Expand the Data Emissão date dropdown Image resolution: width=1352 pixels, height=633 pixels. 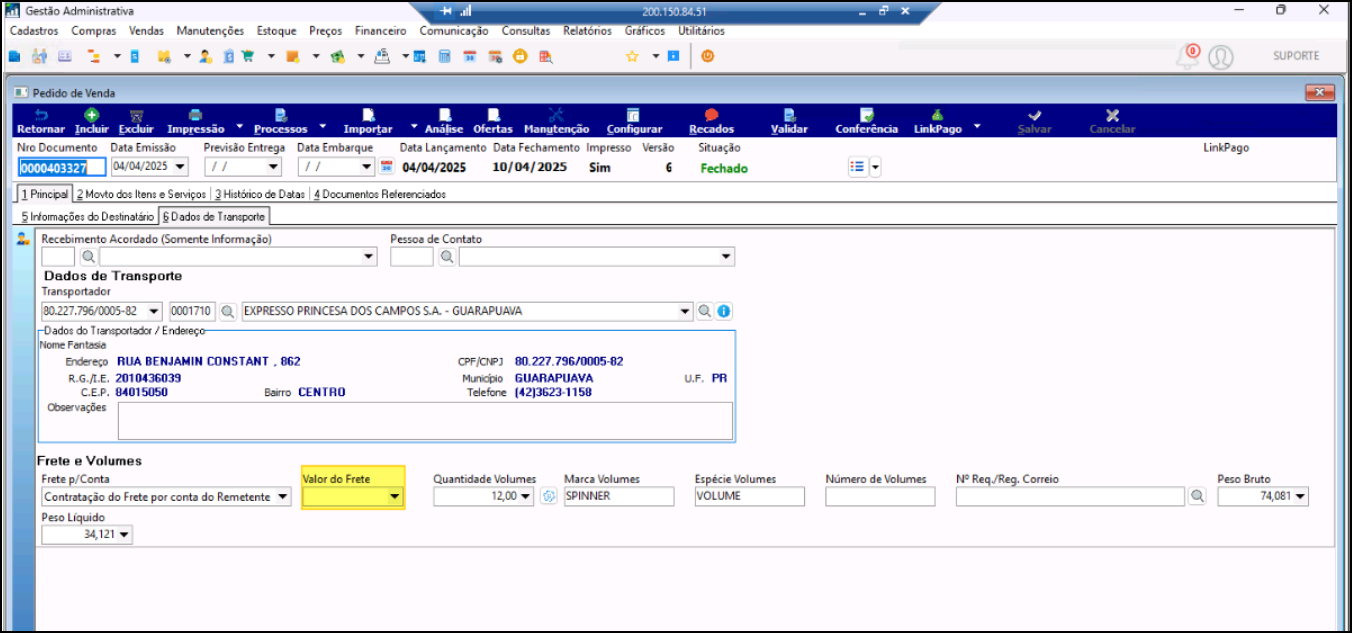(x=179, y=167)
